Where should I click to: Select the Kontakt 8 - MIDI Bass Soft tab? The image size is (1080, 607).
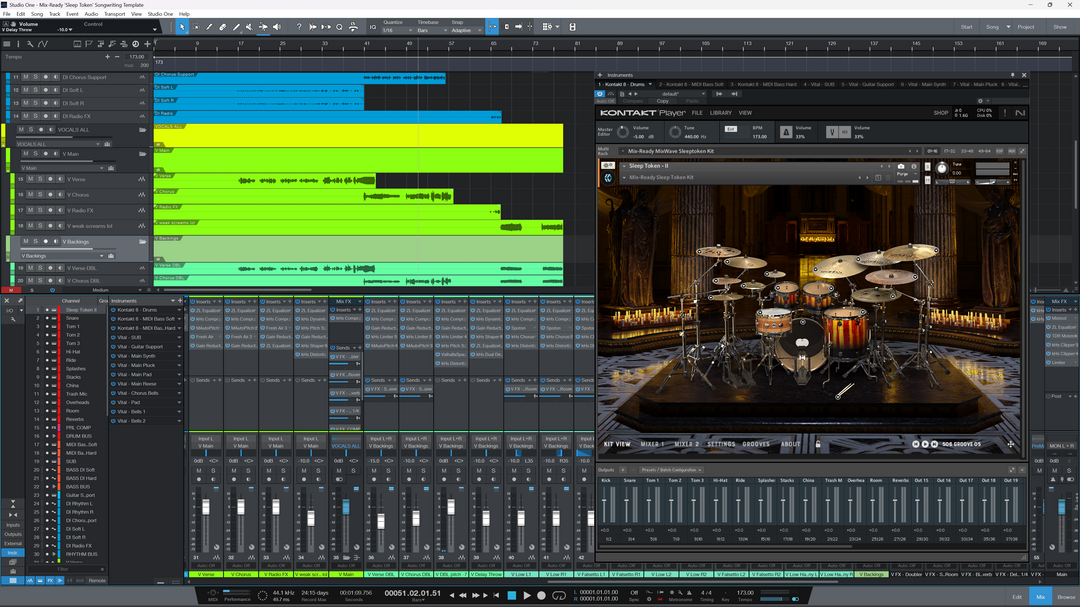(691, 85)
